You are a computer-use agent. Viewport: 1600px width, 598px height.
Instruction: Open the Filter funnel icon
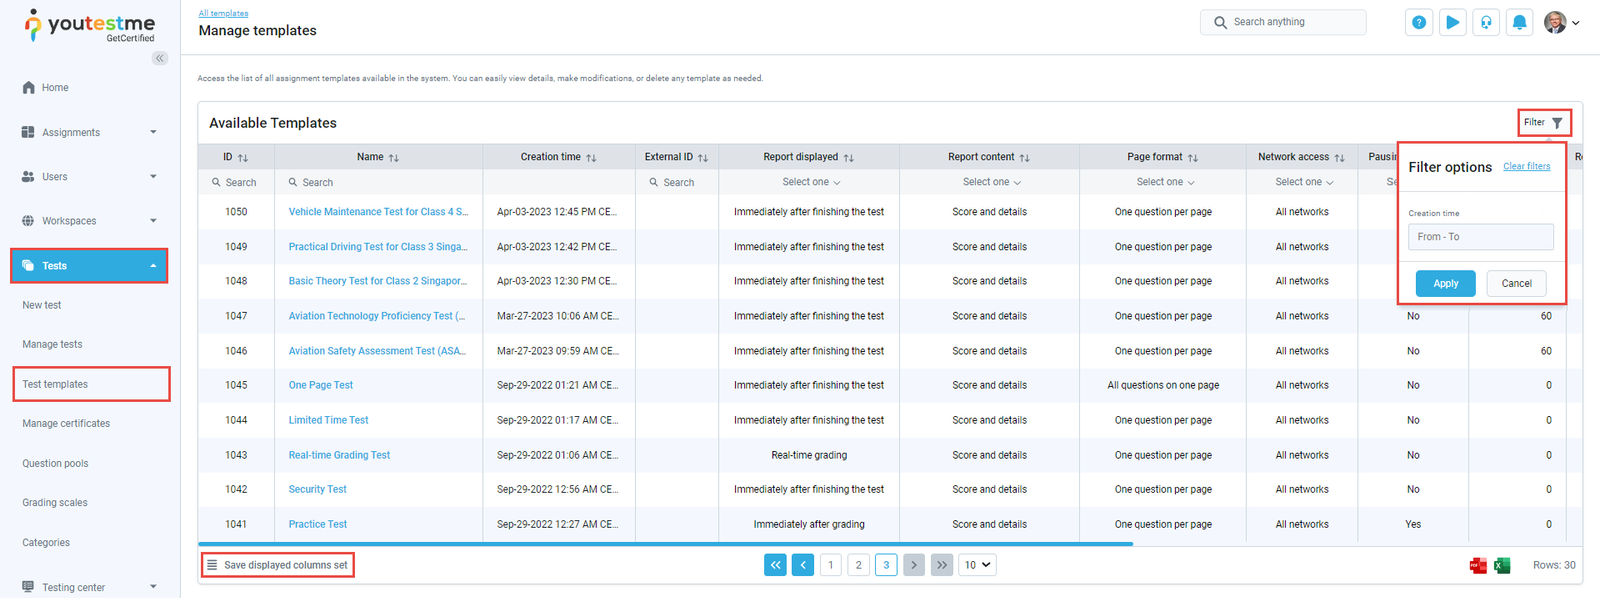point(1557,123)
